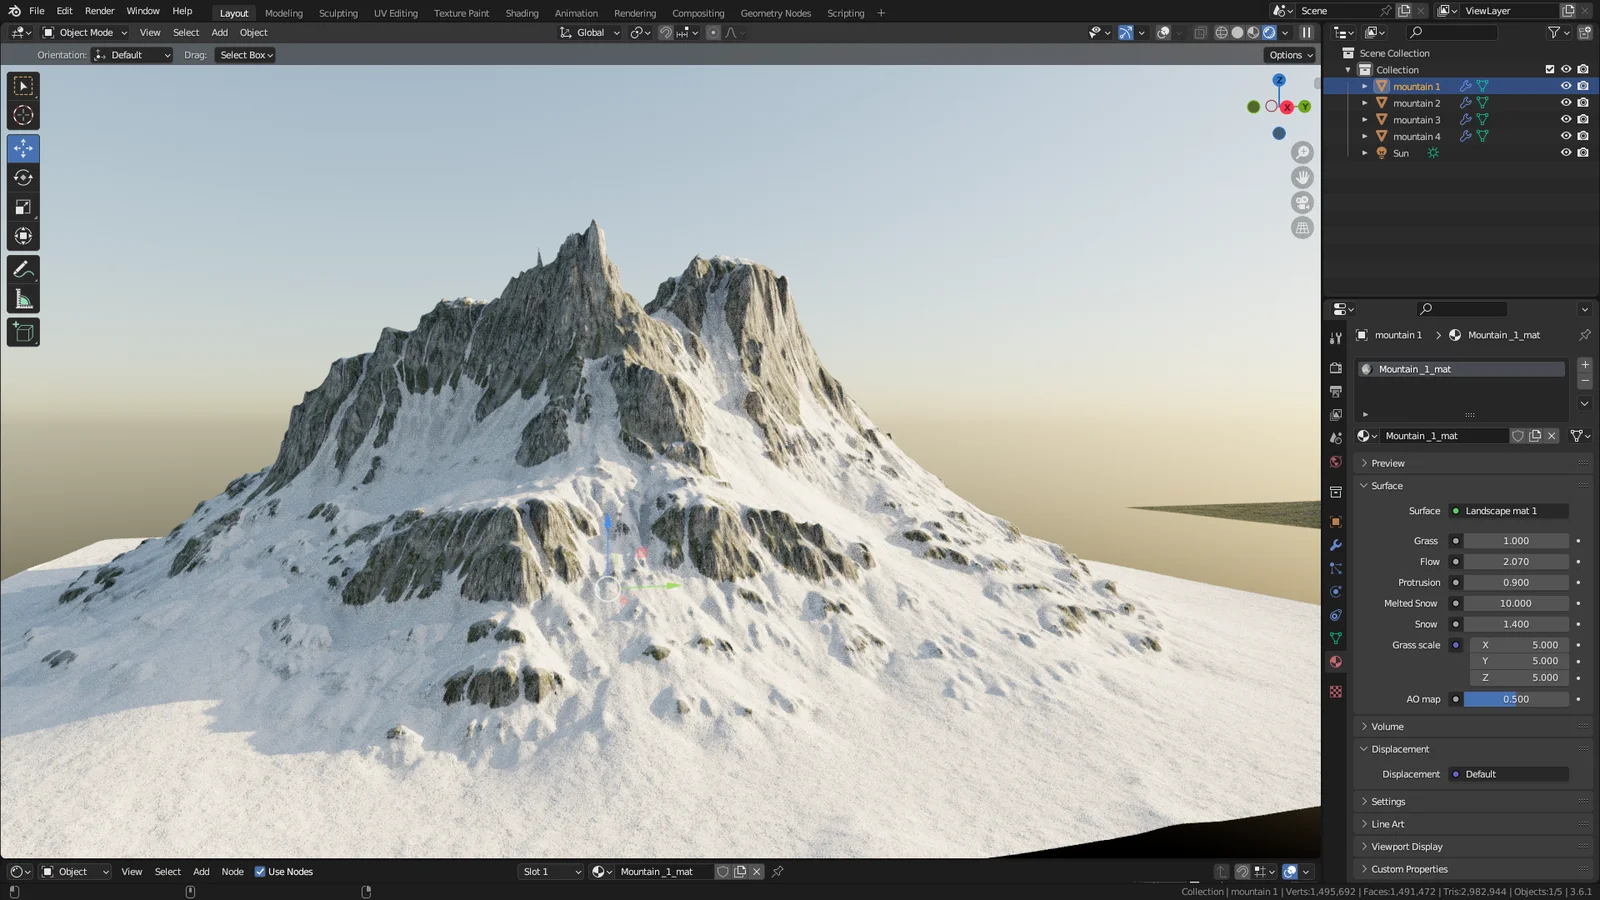The image size is (1600, 900).
Task: Hide mountain 2 in the outliner
Action: point(1566,102)
